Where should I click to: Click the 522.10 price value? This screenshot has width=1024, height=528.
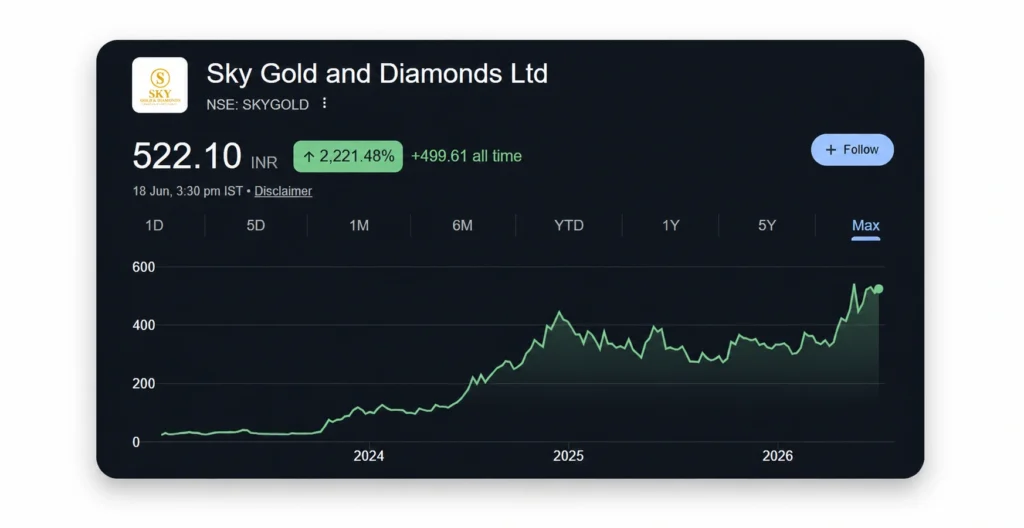click(x=187, y=156)
